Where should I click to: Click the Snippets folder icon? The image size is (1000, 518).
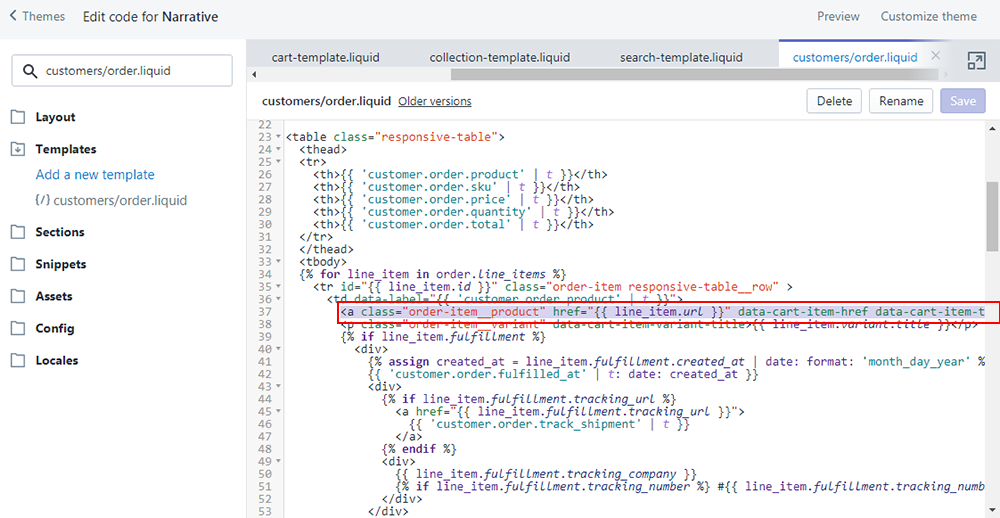tap(17, 264)
